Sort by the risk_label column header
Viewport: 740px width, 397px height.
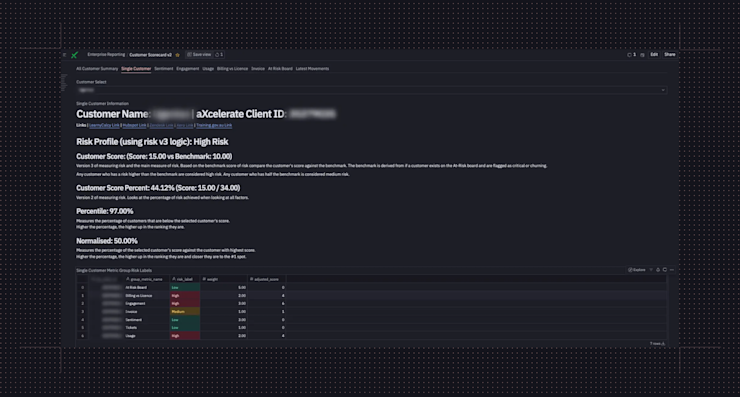(185, 279)
